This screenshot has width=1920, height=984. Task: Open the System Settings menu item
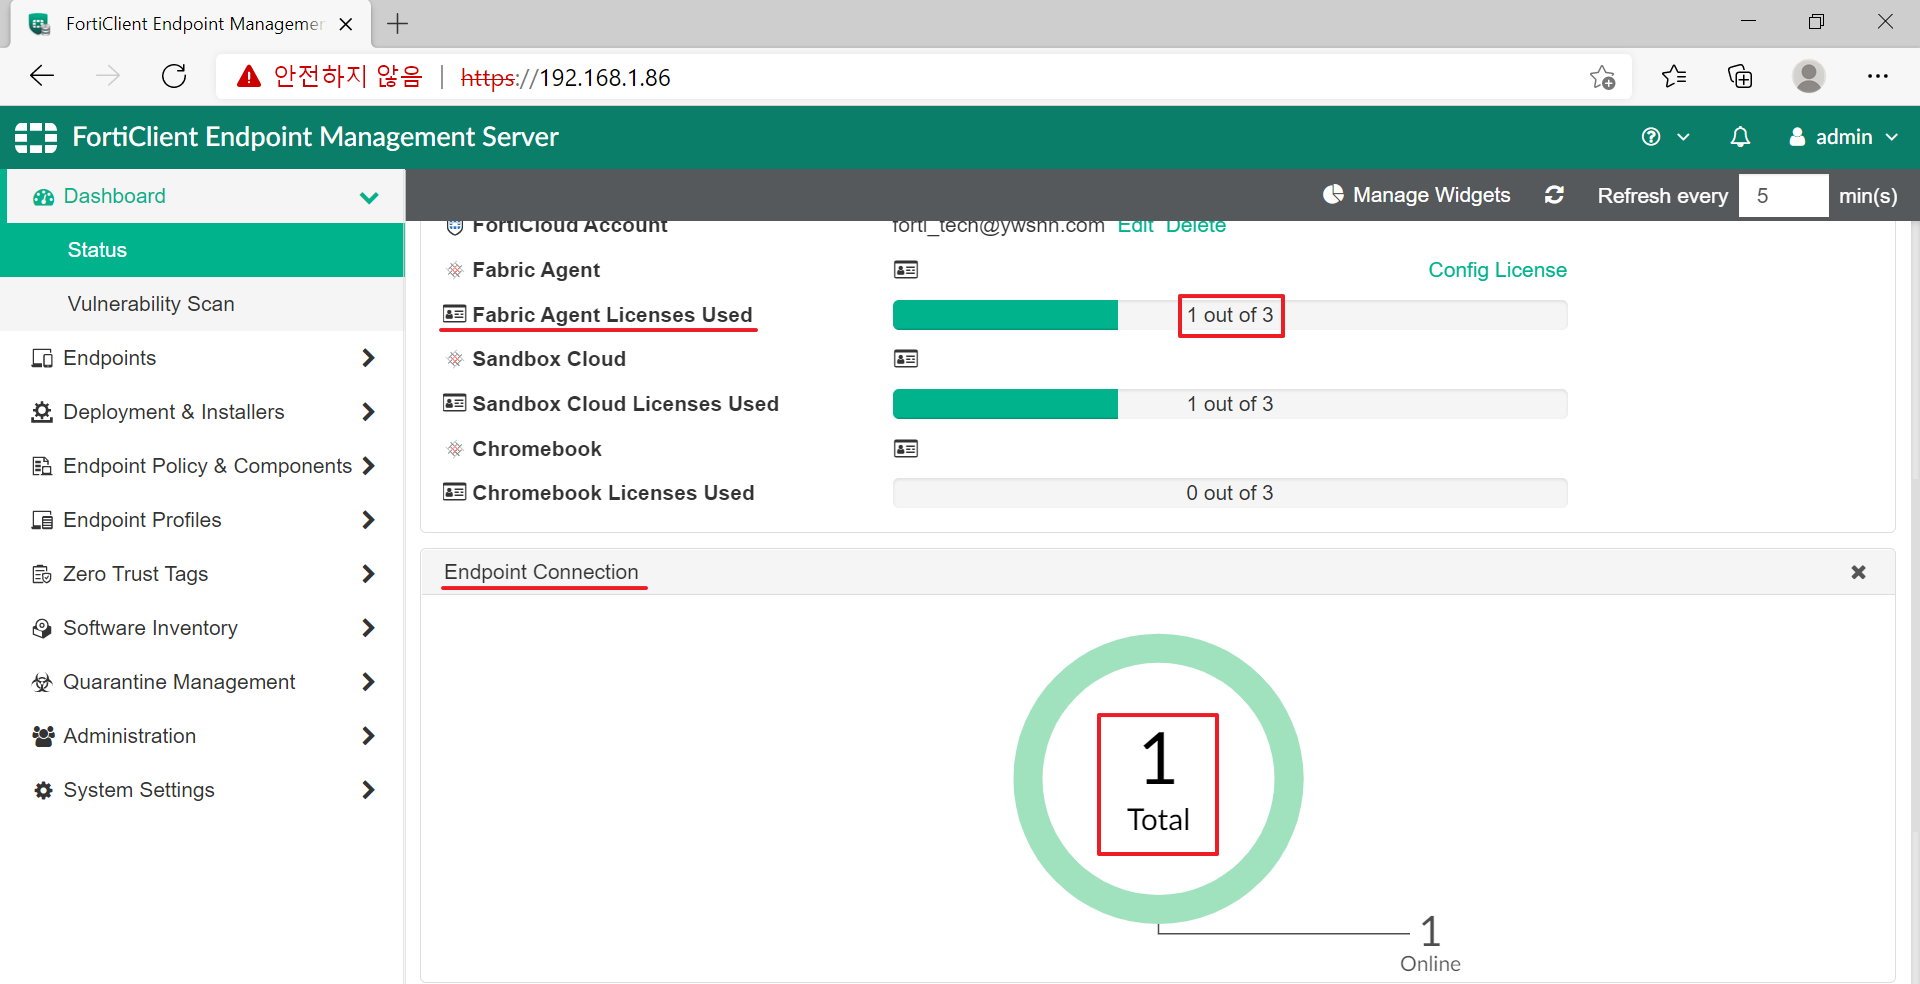202,790
